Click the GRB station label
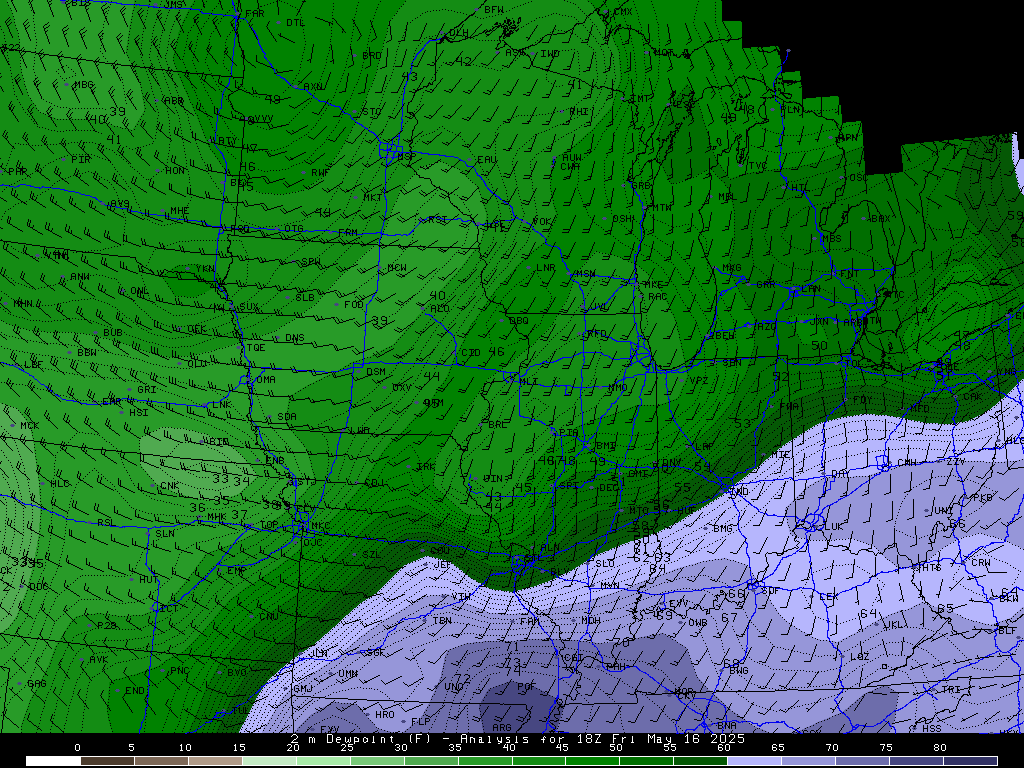 (x=641, y=186)
